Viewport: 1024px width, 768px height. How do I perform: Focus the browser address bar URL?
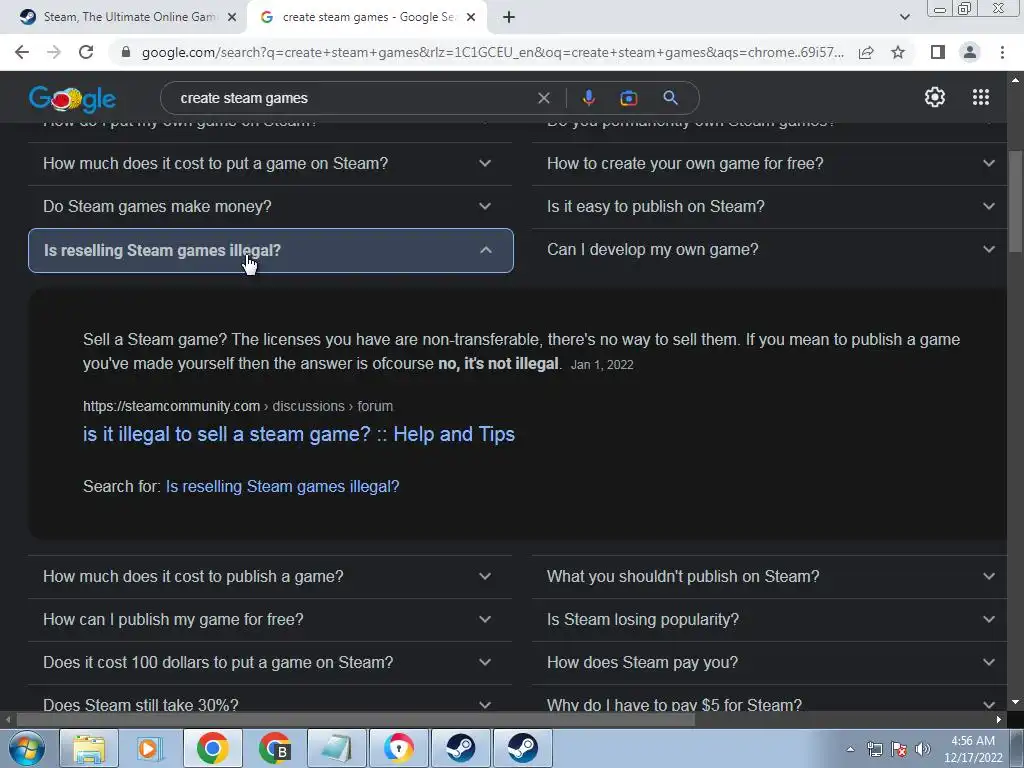tap(492, 52)
